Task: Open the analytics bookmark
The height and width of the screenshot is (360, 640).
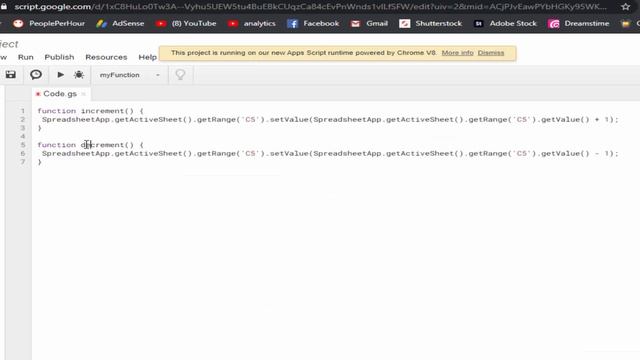Action: point(252,24)
